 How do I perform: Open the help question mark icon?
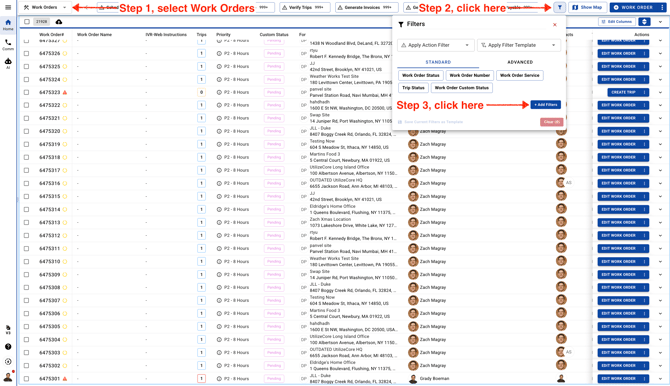click(8, 347)
